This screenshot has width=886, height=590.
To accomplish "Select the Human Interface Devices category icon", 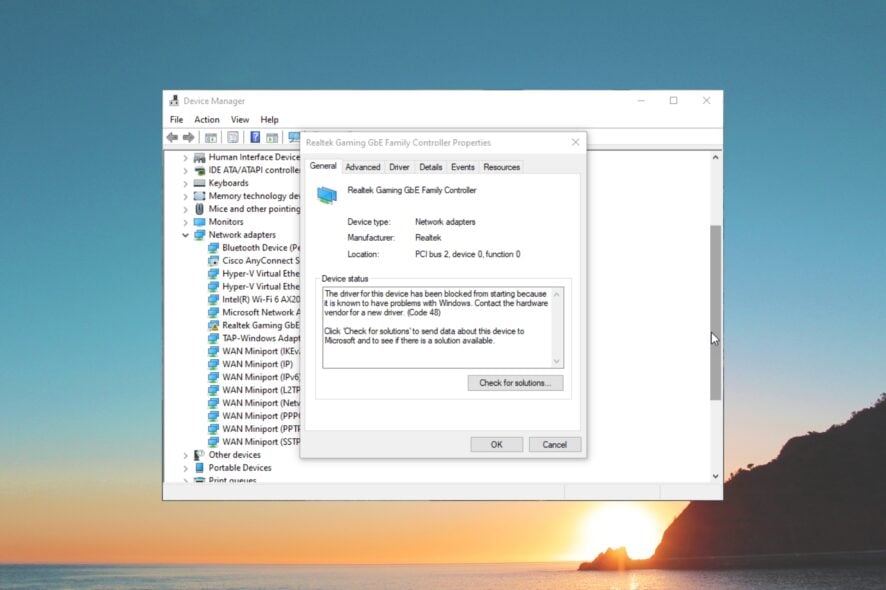I will (x=199, y=157).
